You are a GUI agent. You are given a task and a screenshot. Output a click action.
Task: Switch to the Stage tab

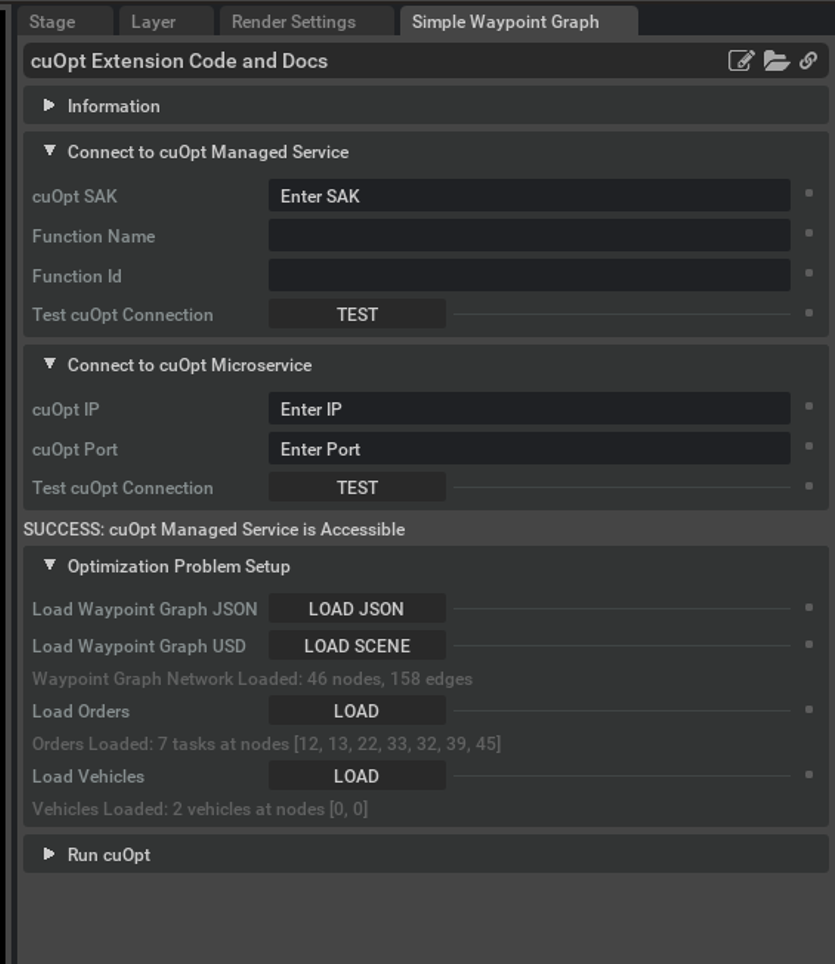52,21
